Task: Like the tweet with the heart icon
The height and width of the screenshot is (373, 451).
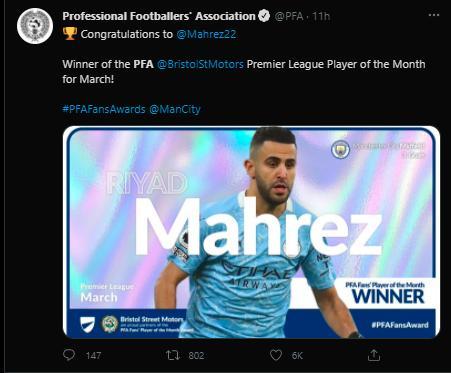Action: click(276, 355)
